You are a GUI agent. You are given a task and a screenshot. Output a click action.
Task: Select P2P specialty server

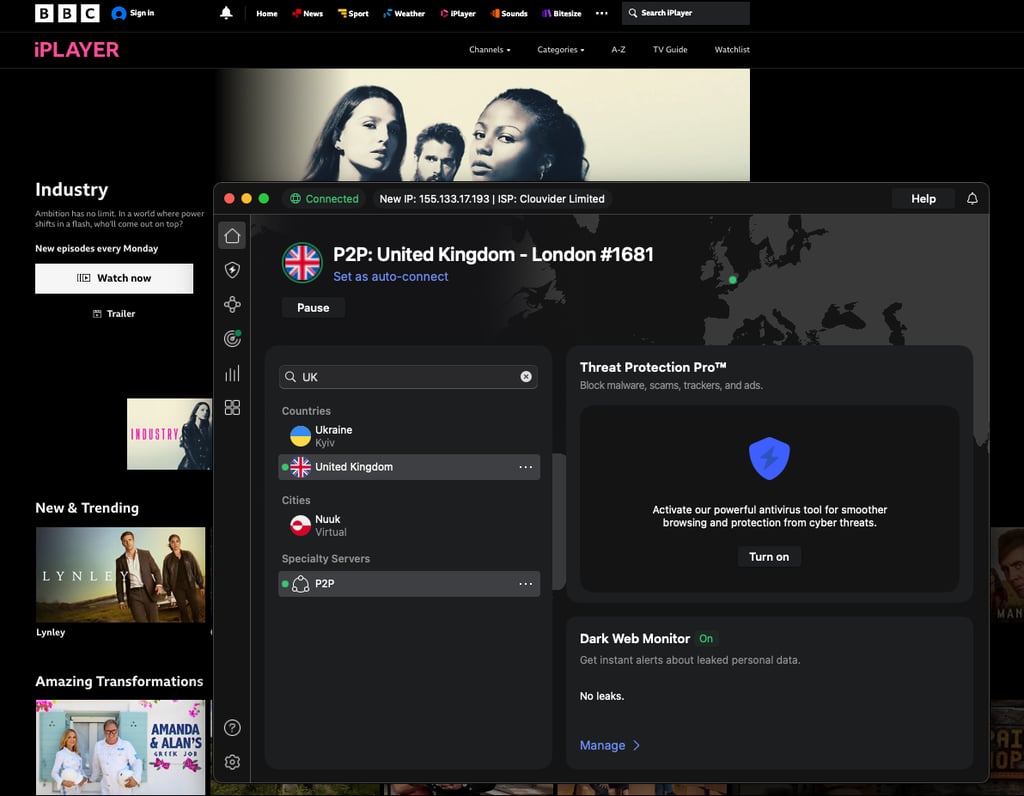[409, 584]
